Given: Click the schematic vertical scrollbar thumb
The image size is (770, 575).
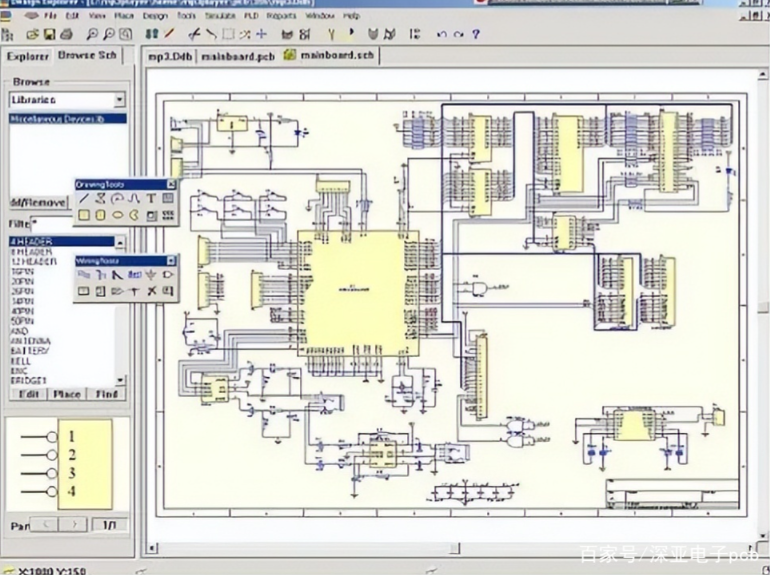Looking at the screenshot, I should tap(763, 308).
